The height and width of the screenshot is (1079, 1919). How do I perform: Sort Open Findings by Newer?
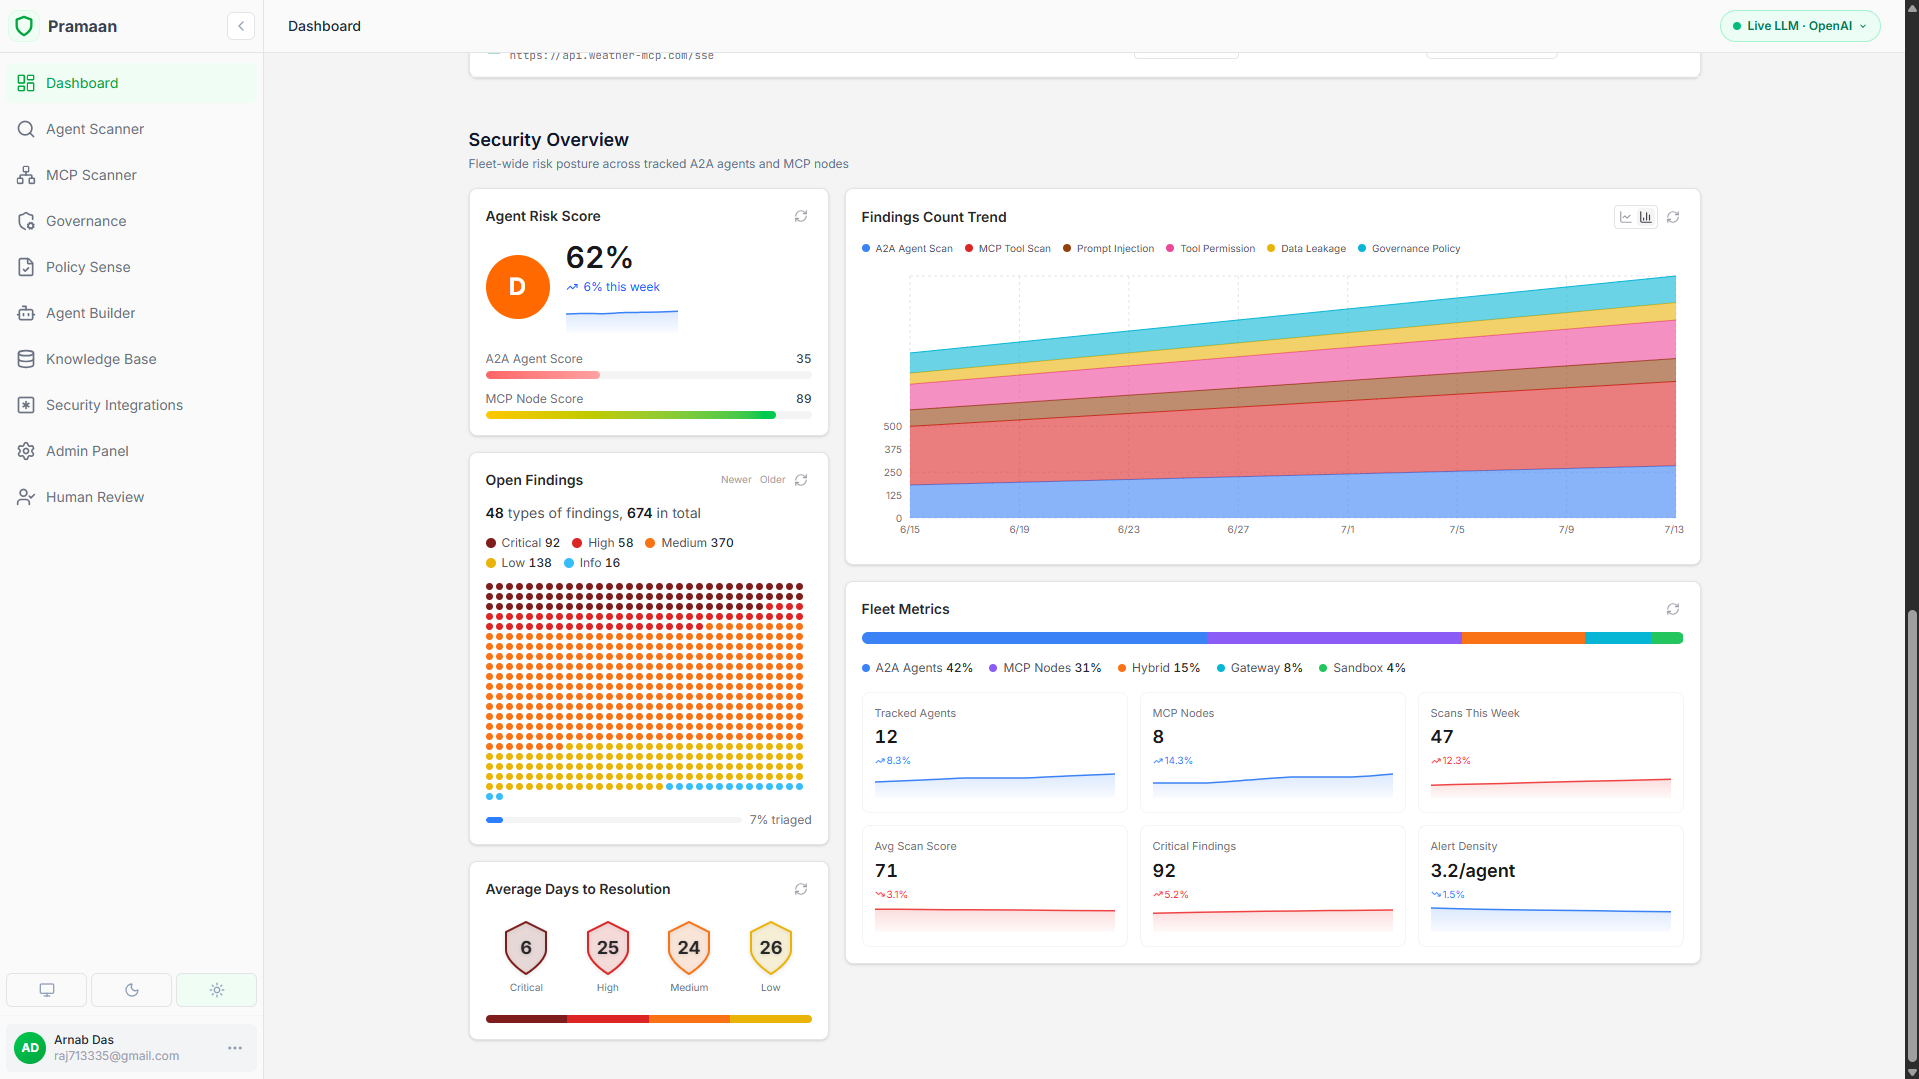736,480
